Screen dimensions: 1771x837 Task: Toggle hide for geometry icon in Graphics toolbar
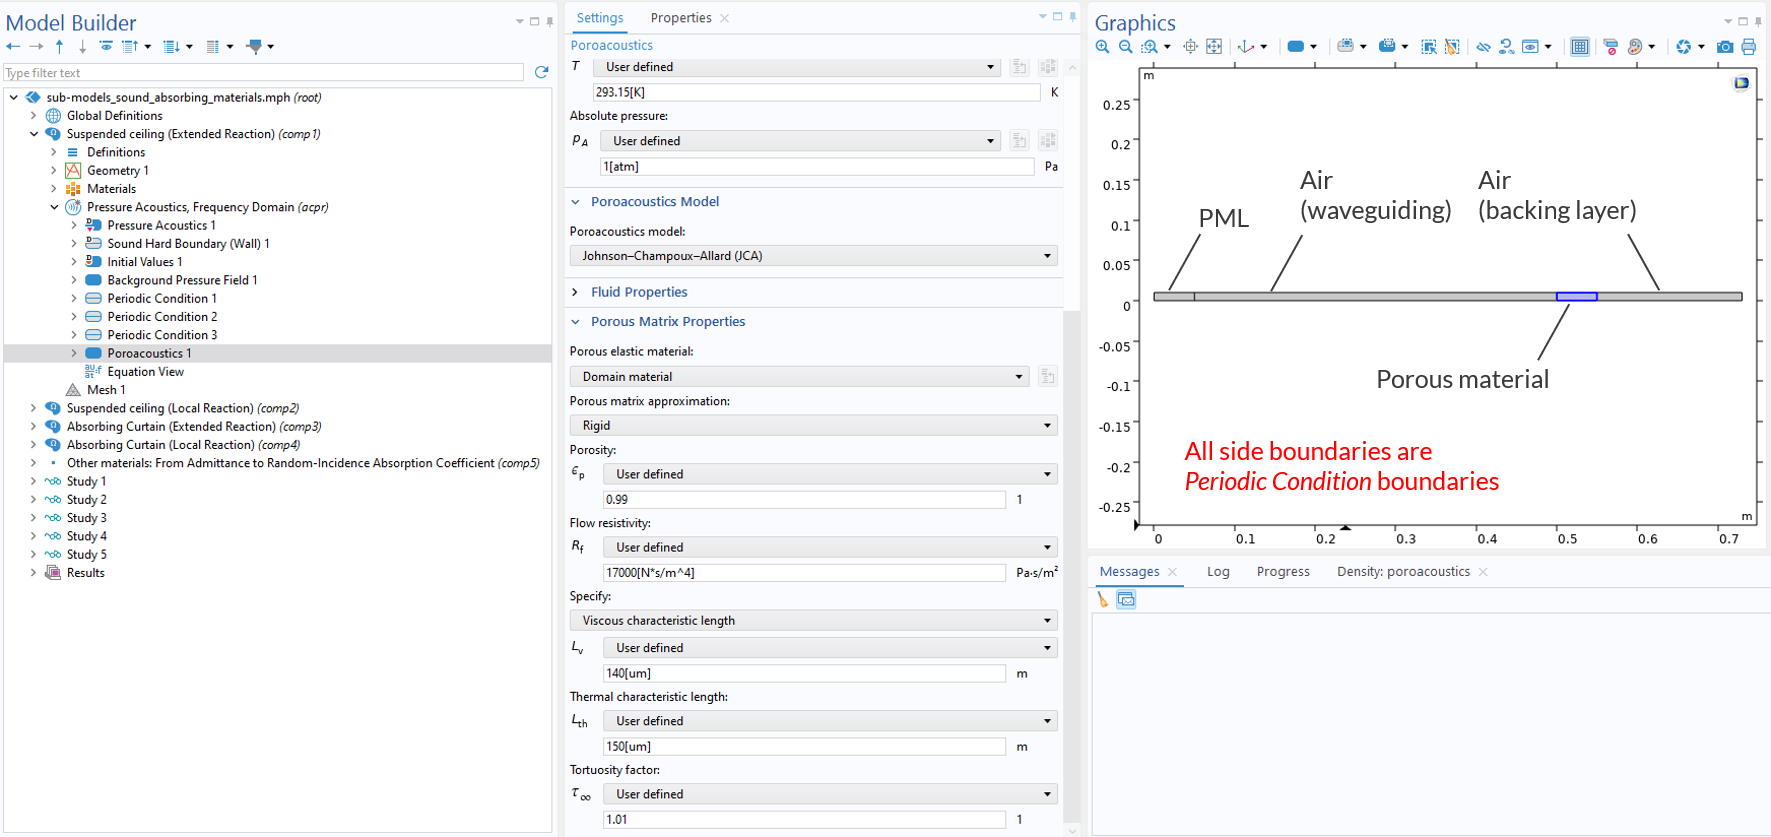(x=1484, y=47)
